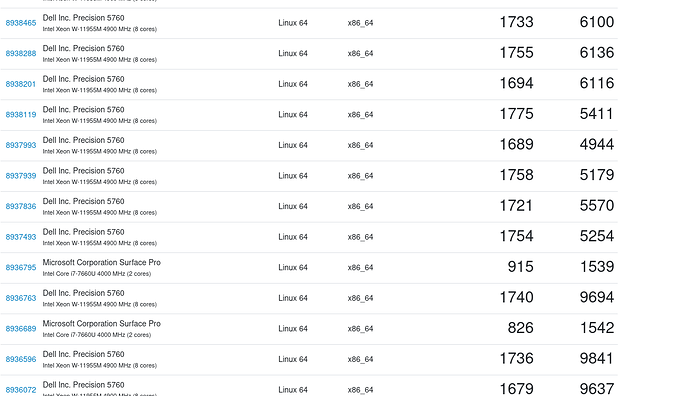Open benchmark result 8937993
690x396 pixels.
tap(21, 145)
